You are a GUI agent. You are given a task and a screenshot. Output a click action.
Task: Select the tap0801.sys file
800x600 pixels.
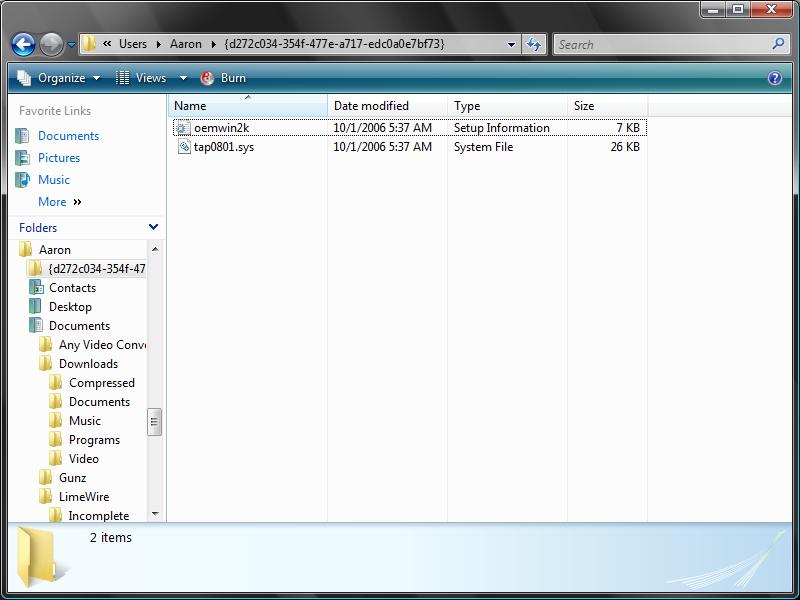(223, 147)
